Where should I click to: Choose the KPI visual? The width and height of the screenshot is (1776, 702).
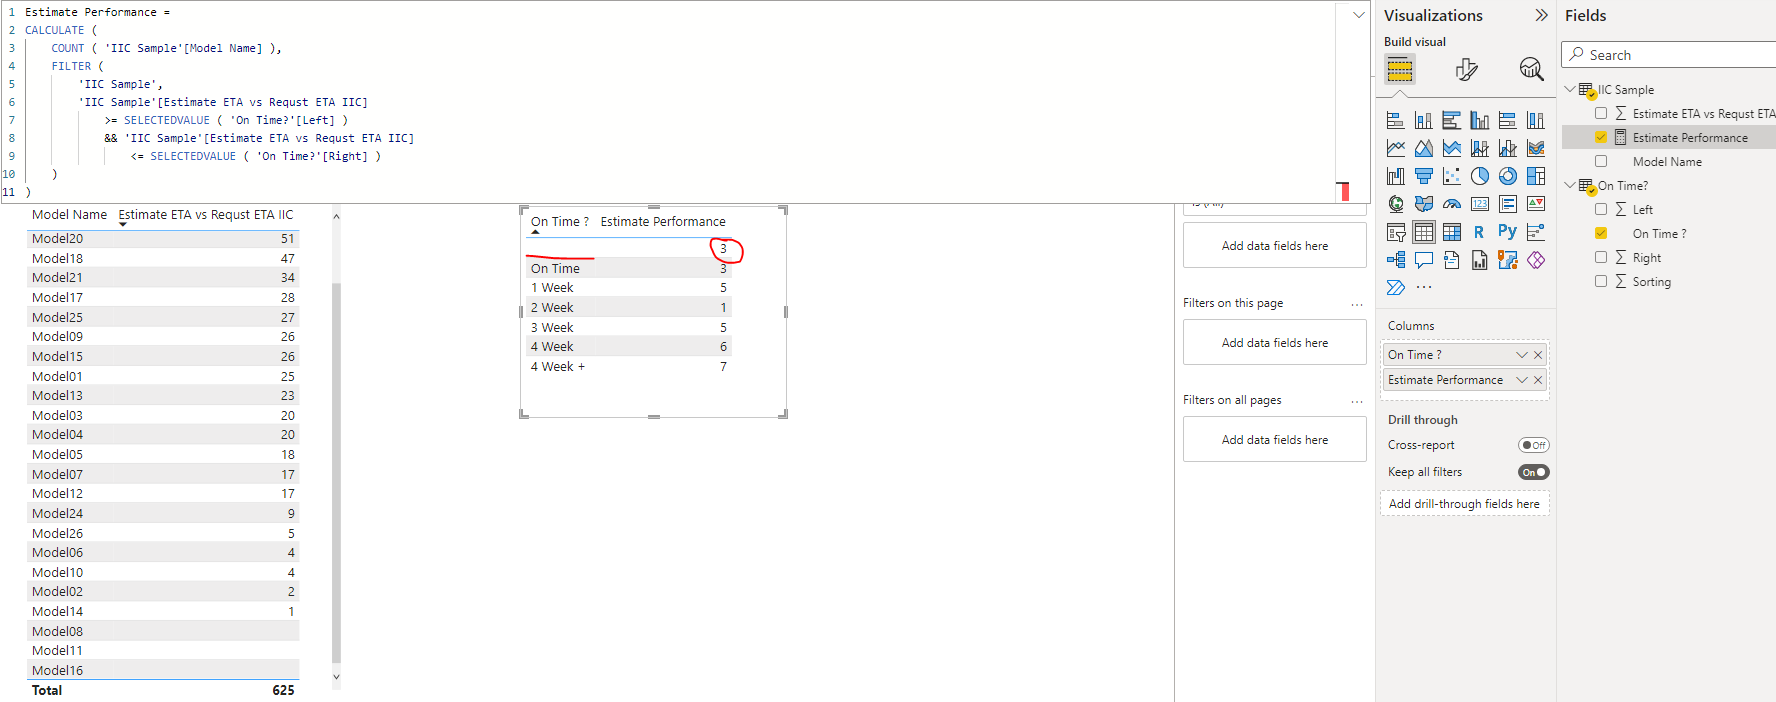click(x=1536, y=204)
